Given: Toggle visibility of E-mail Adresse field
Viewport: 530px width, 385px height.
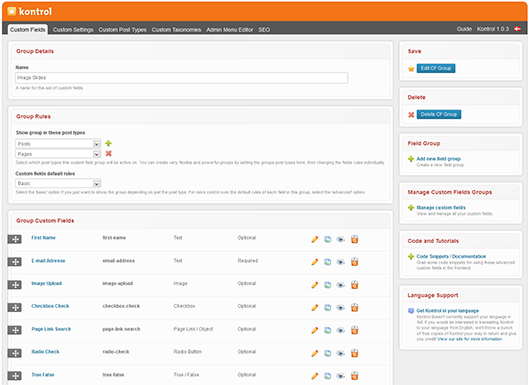Looking at the screenshot, I should [x=341, y=262].
